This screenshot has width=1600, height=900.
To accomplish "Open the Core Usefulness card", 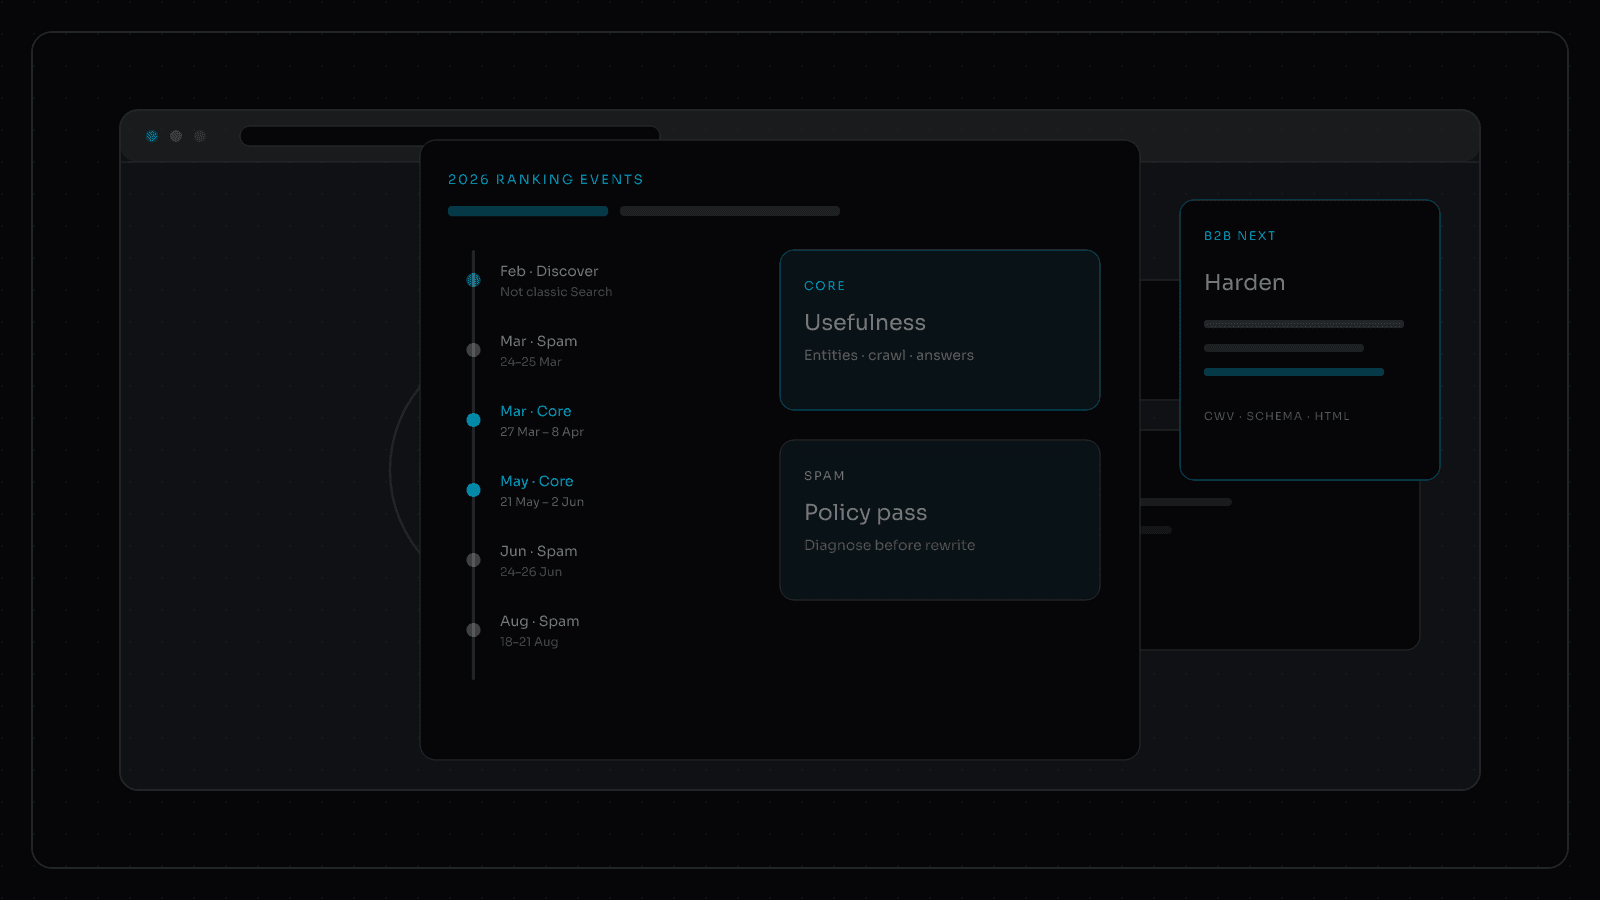I will [x=940, y=330].
